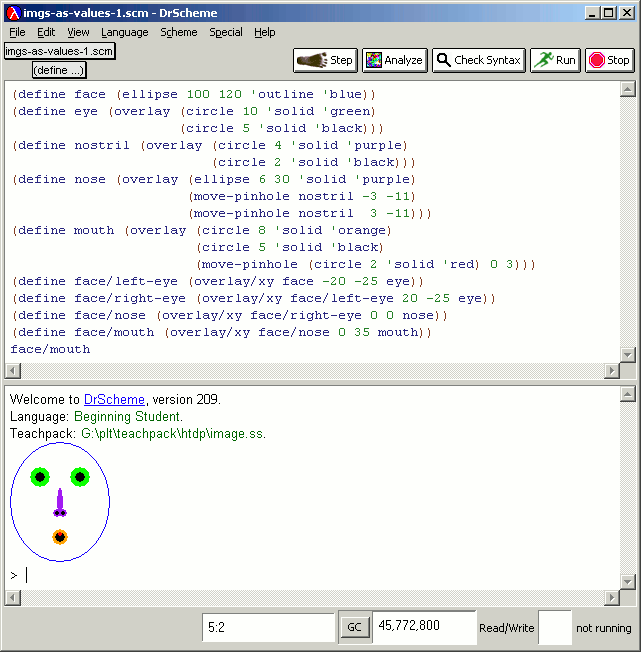The image size is (641, 652).
Task: Click down arrow of definitions vertical scrollbar
Action: [628, 355]
